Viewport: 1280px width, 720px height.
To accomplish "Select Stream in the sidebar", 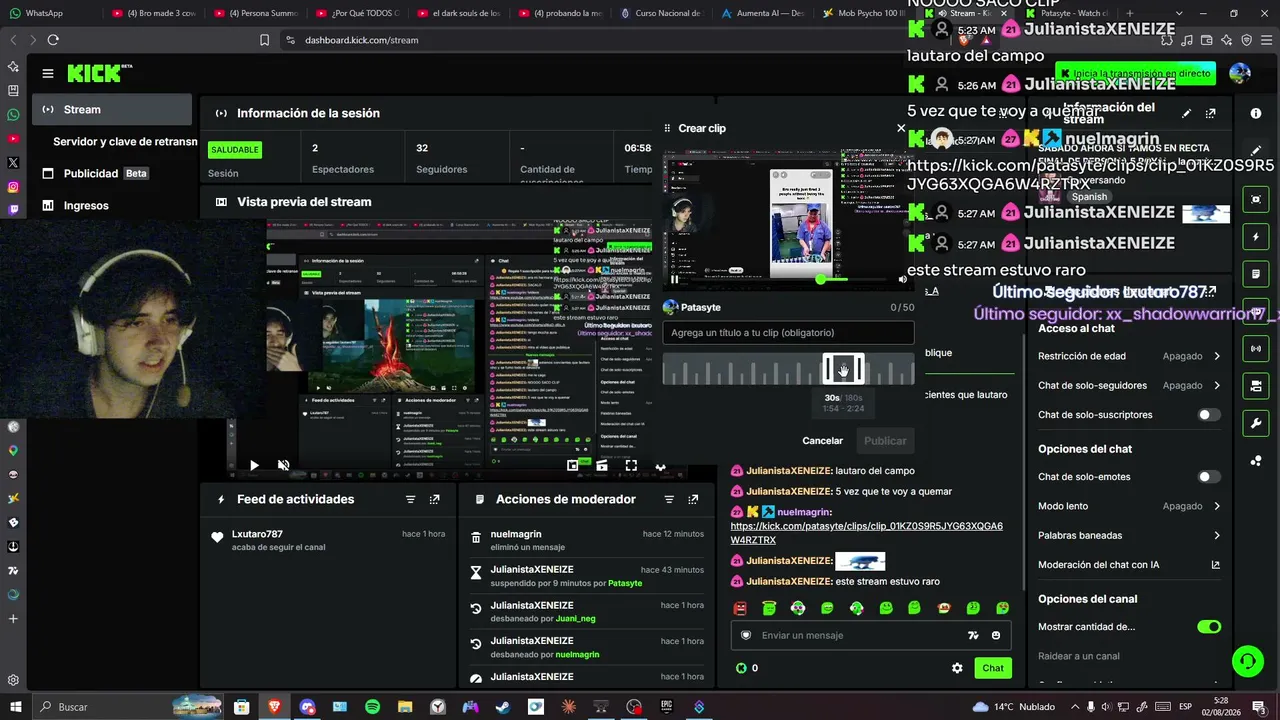I will point(111,110).
